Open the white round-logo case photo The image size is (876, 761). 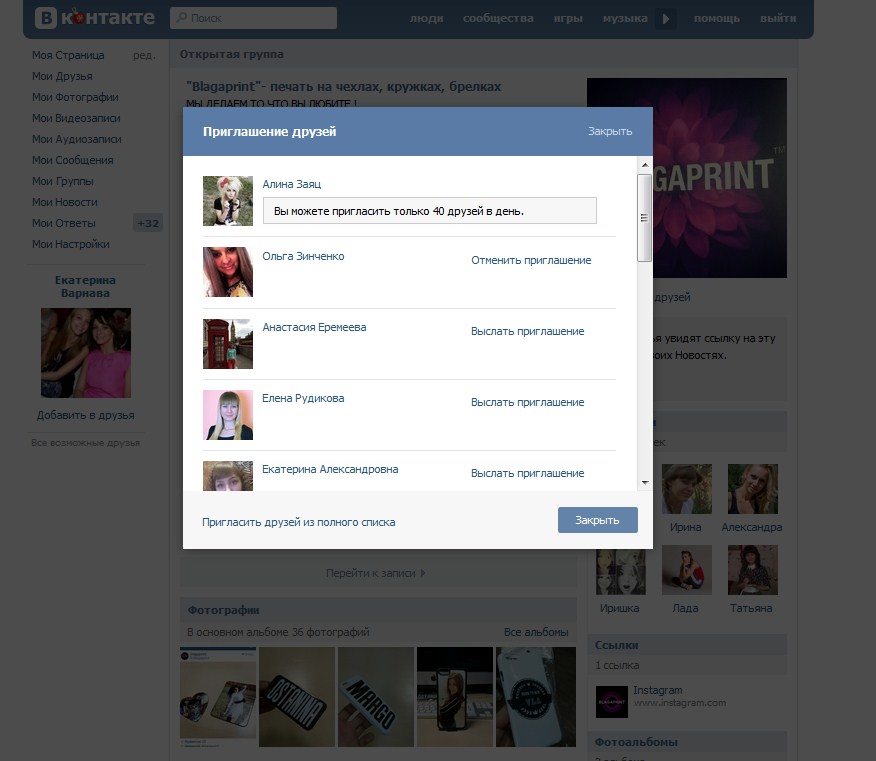[x=535, y=697]
